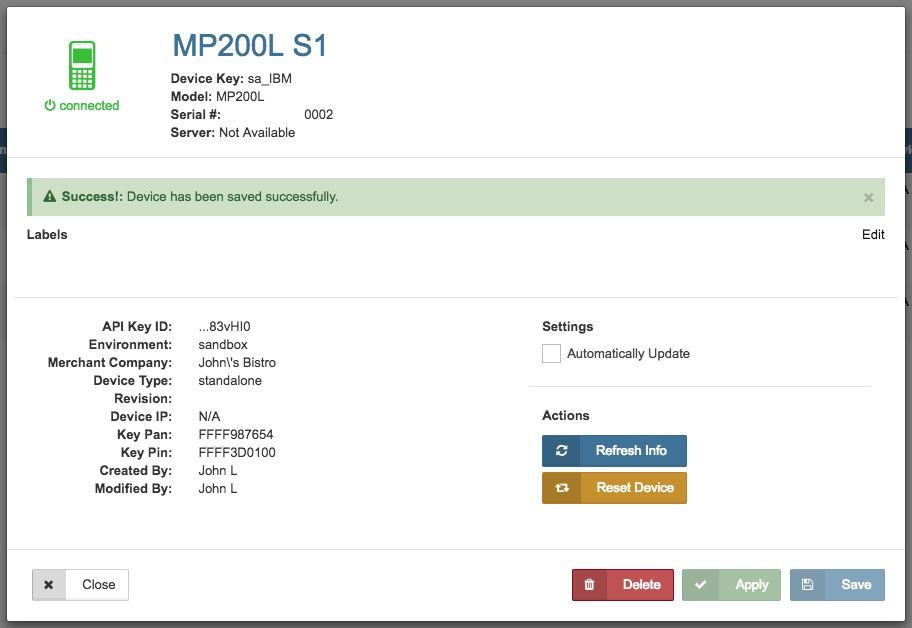Image resolution: width=912 pixels, height=628 pixels.
Task: Click the warning triangle in success alert
Action: [x=49, y=197]
